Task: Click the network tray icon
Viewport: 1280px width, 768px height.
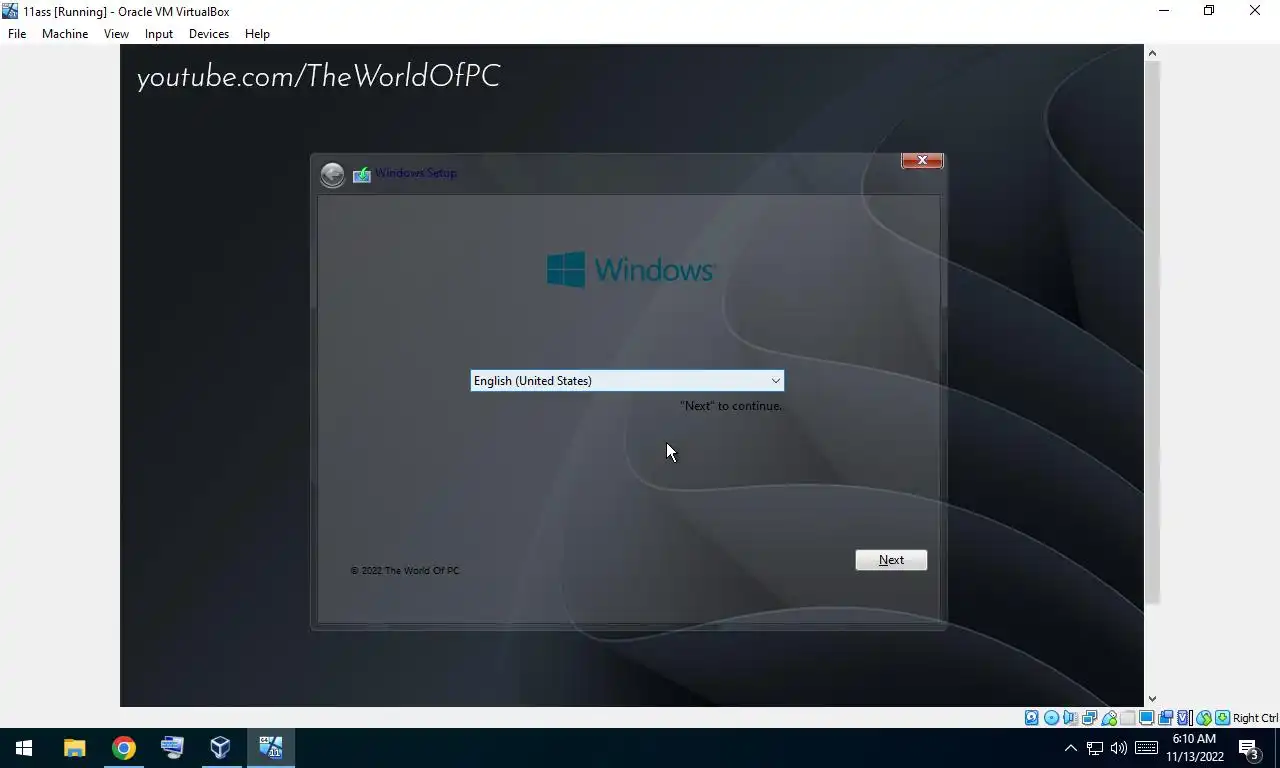Action: click(1095, 748)
